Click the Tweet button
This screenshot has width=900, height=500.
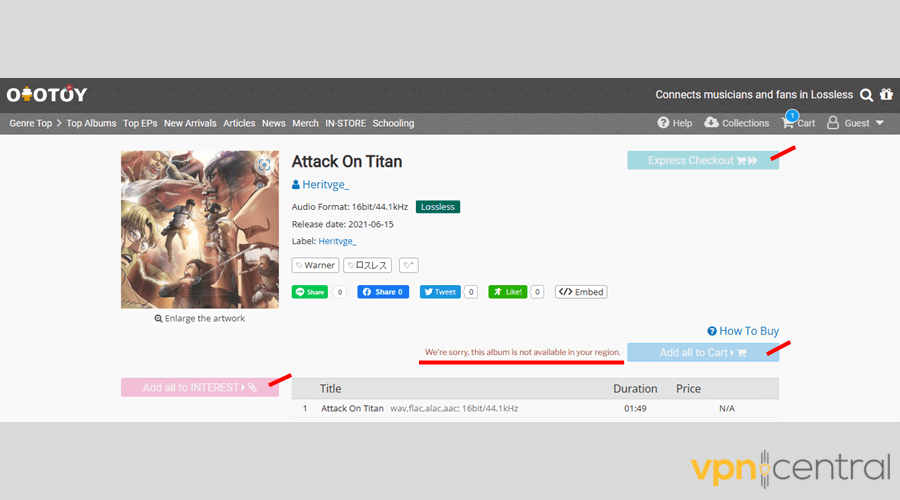click(x=440, y=292)
